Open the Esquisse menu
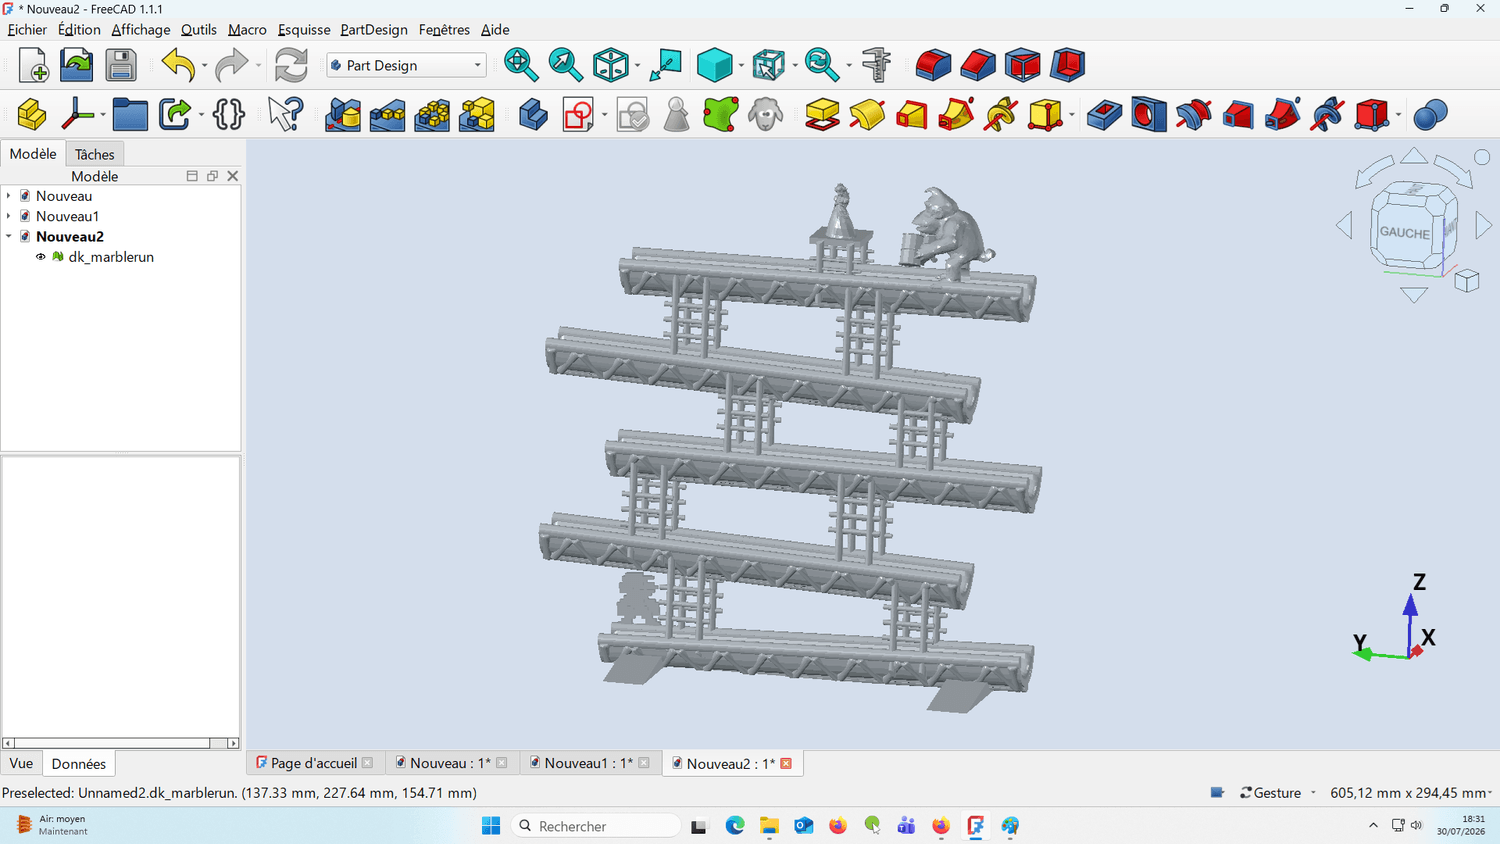Viewport: 1500px width, 844px height. [x=304, y=30]
